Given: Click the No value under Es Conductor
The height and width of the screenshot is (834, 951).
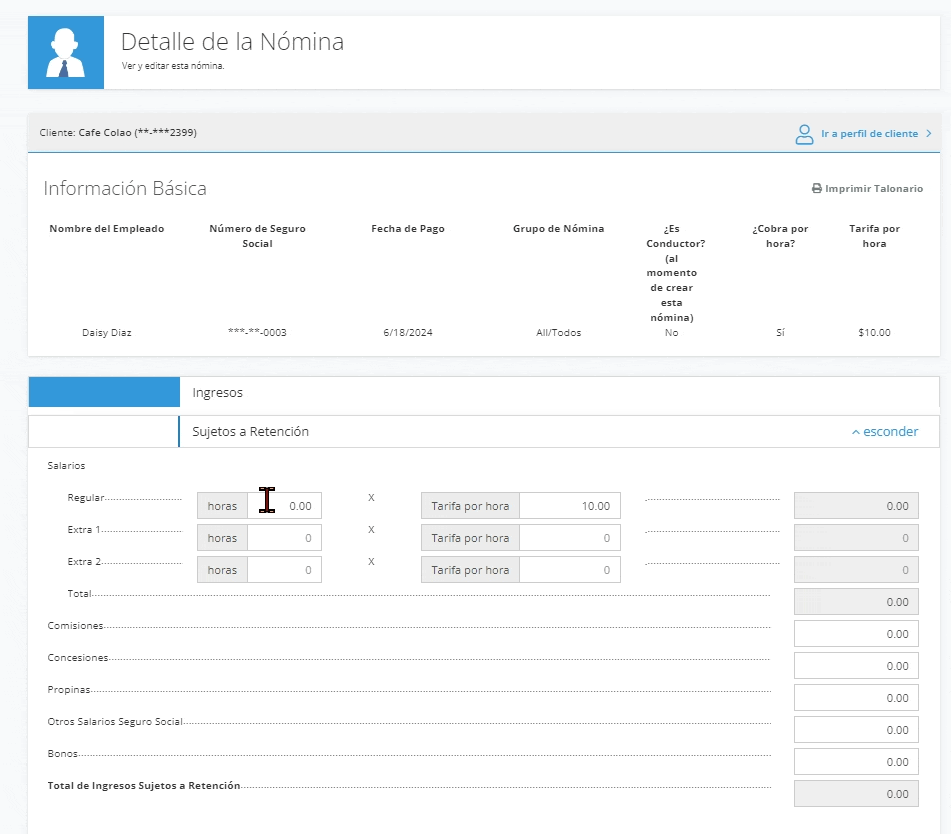Looking at the screenshot, I should [671, 332].
